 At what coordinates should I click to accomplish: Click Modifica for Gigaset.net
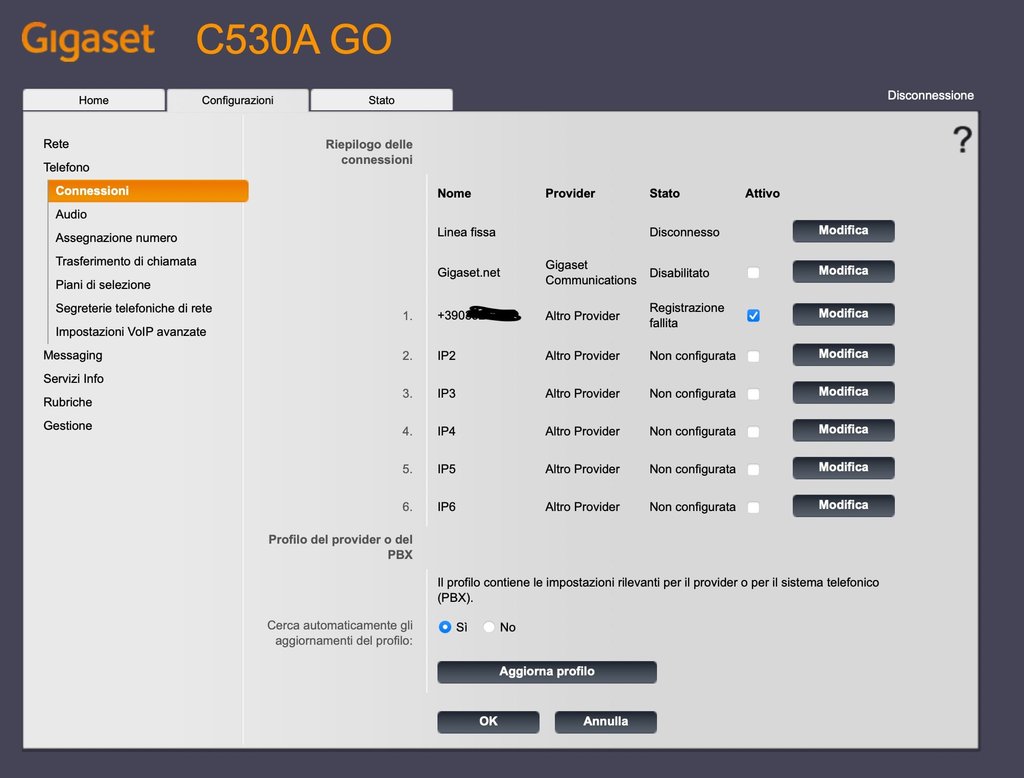tap(844, 271)
